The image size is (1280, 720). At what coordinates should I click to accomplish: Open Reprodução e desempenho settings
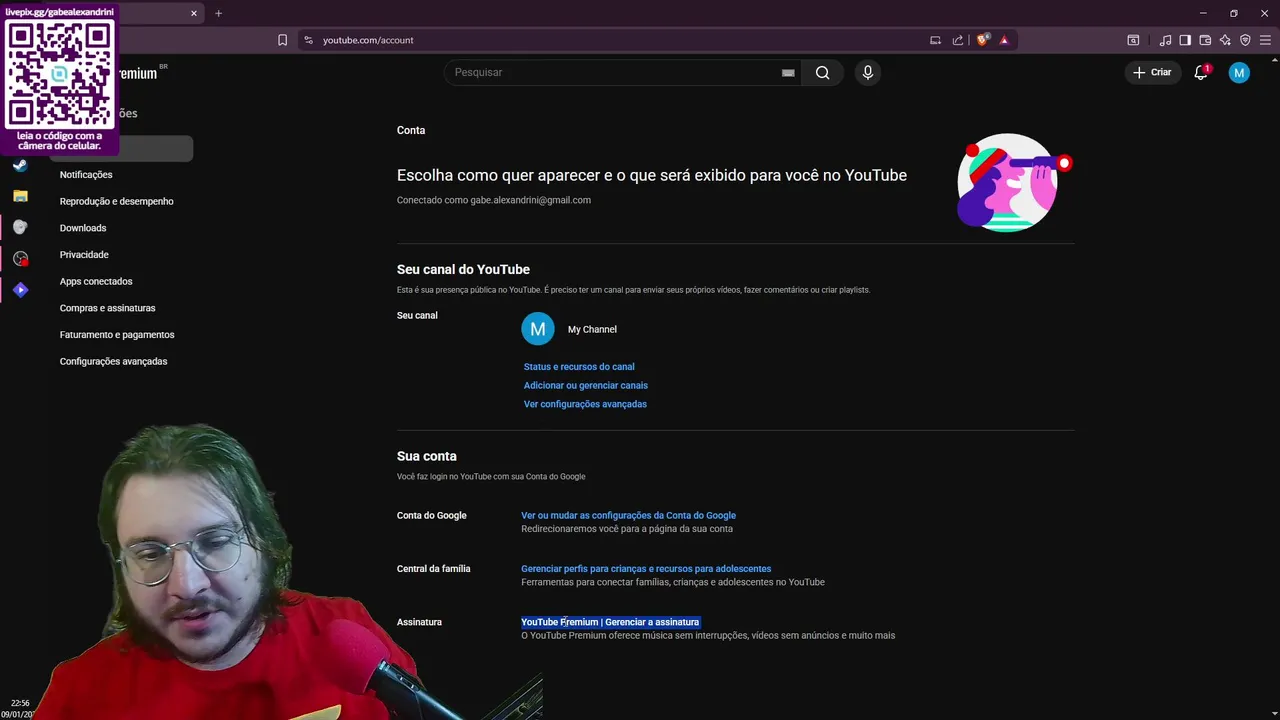tap(116, 201)
